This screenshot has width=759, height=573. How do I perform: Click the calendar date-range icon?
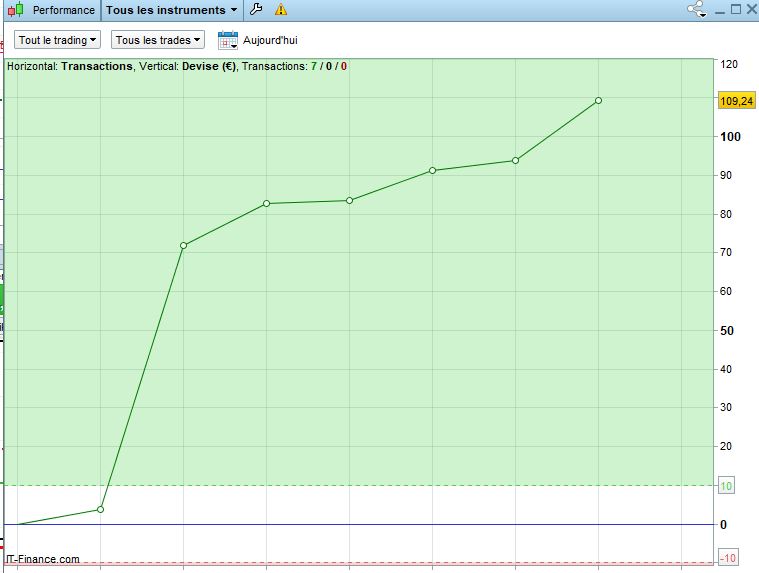[228, 40]
